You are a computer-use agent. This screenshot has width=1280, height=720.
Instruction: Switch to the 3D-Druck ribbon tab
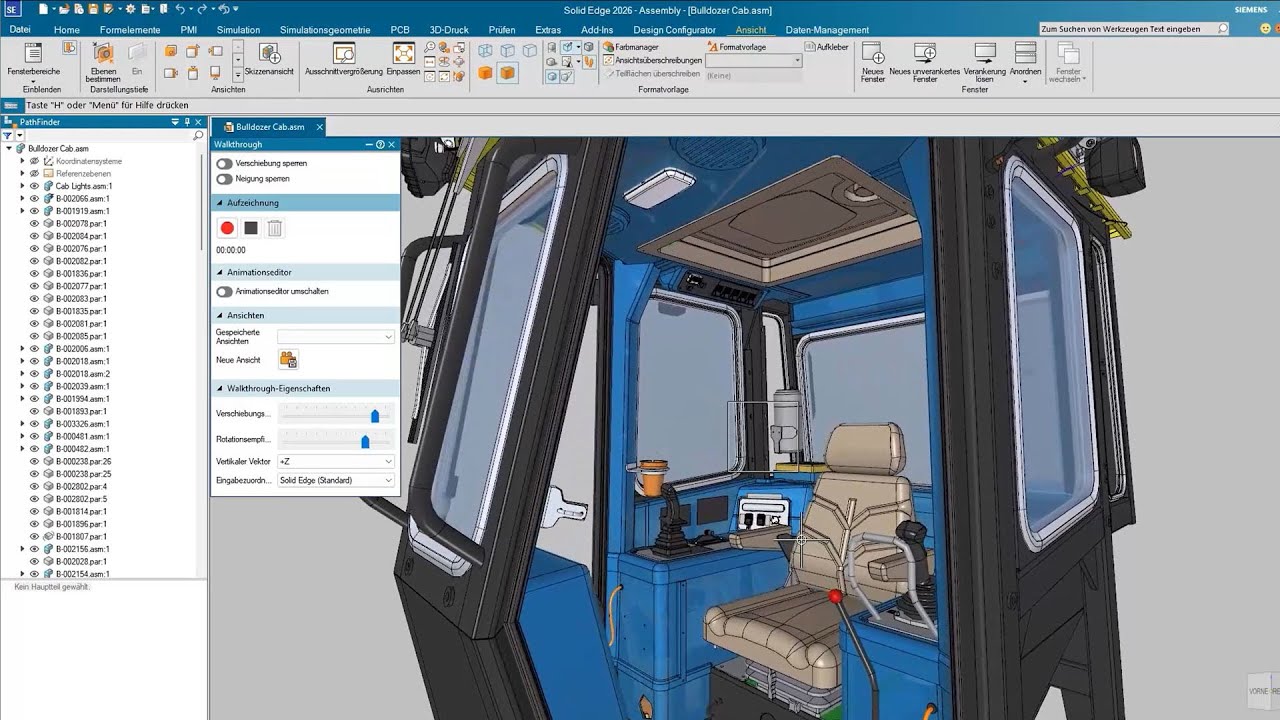click(449, 30)
